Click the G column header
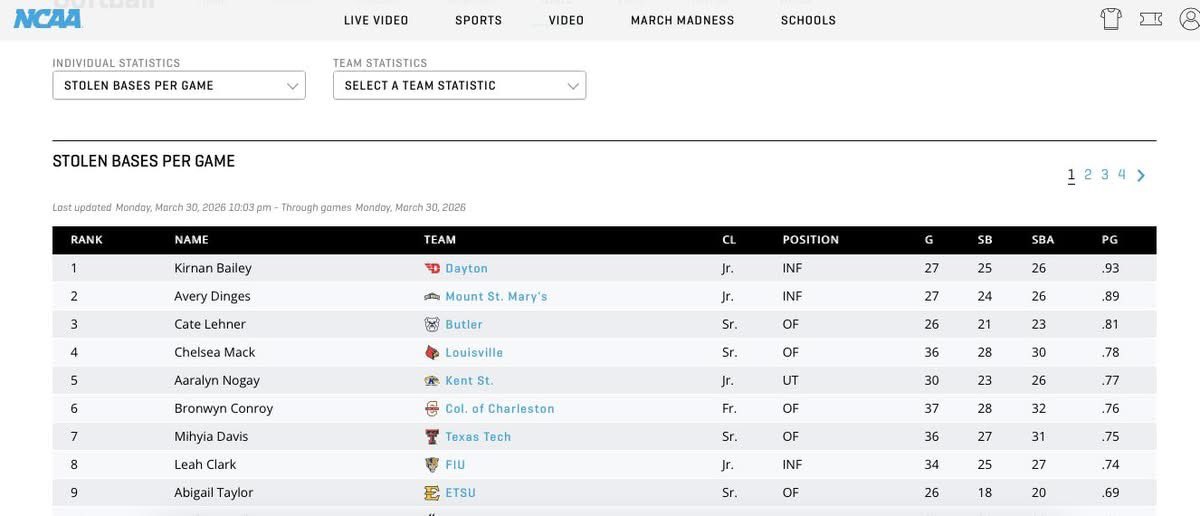Image resolution: width=1200 pixels, height=516 pixels. [930, 240]
